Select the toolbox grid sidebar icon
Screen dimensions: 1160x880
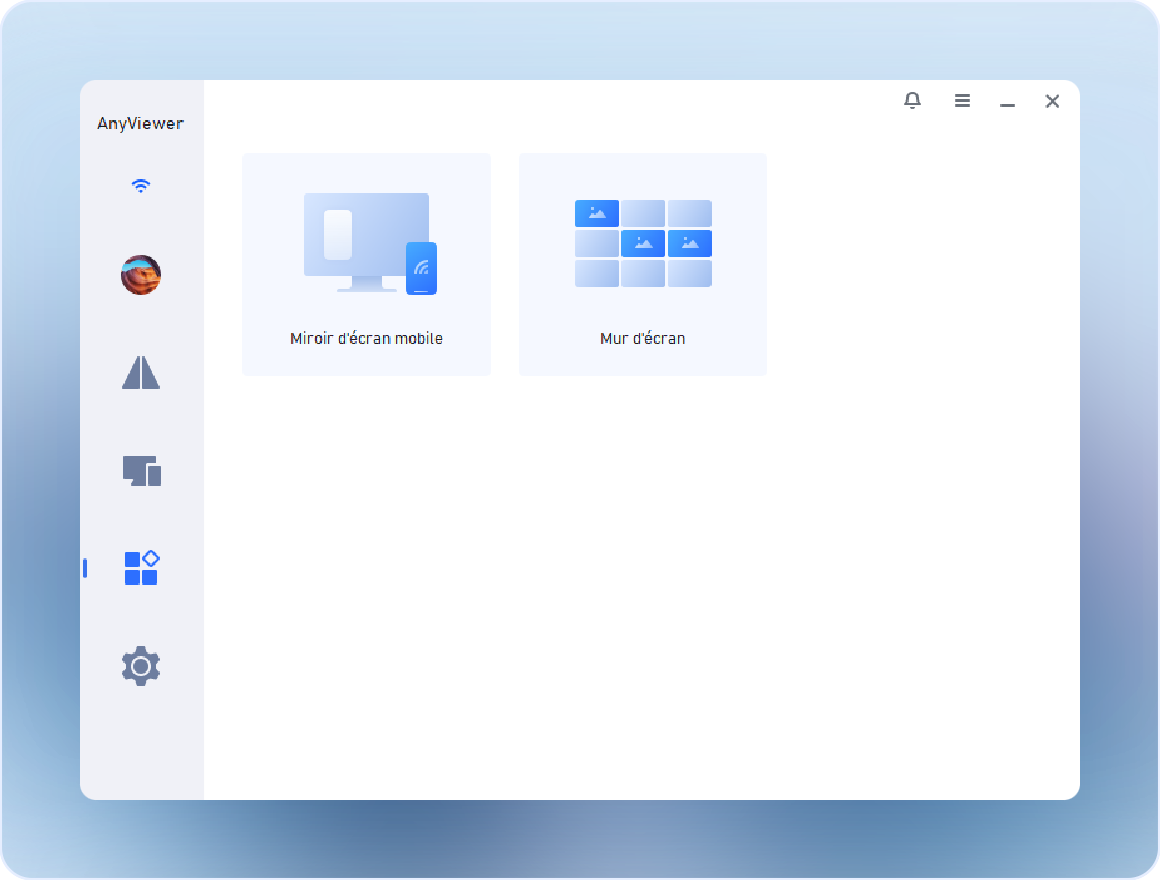point(141,568)
